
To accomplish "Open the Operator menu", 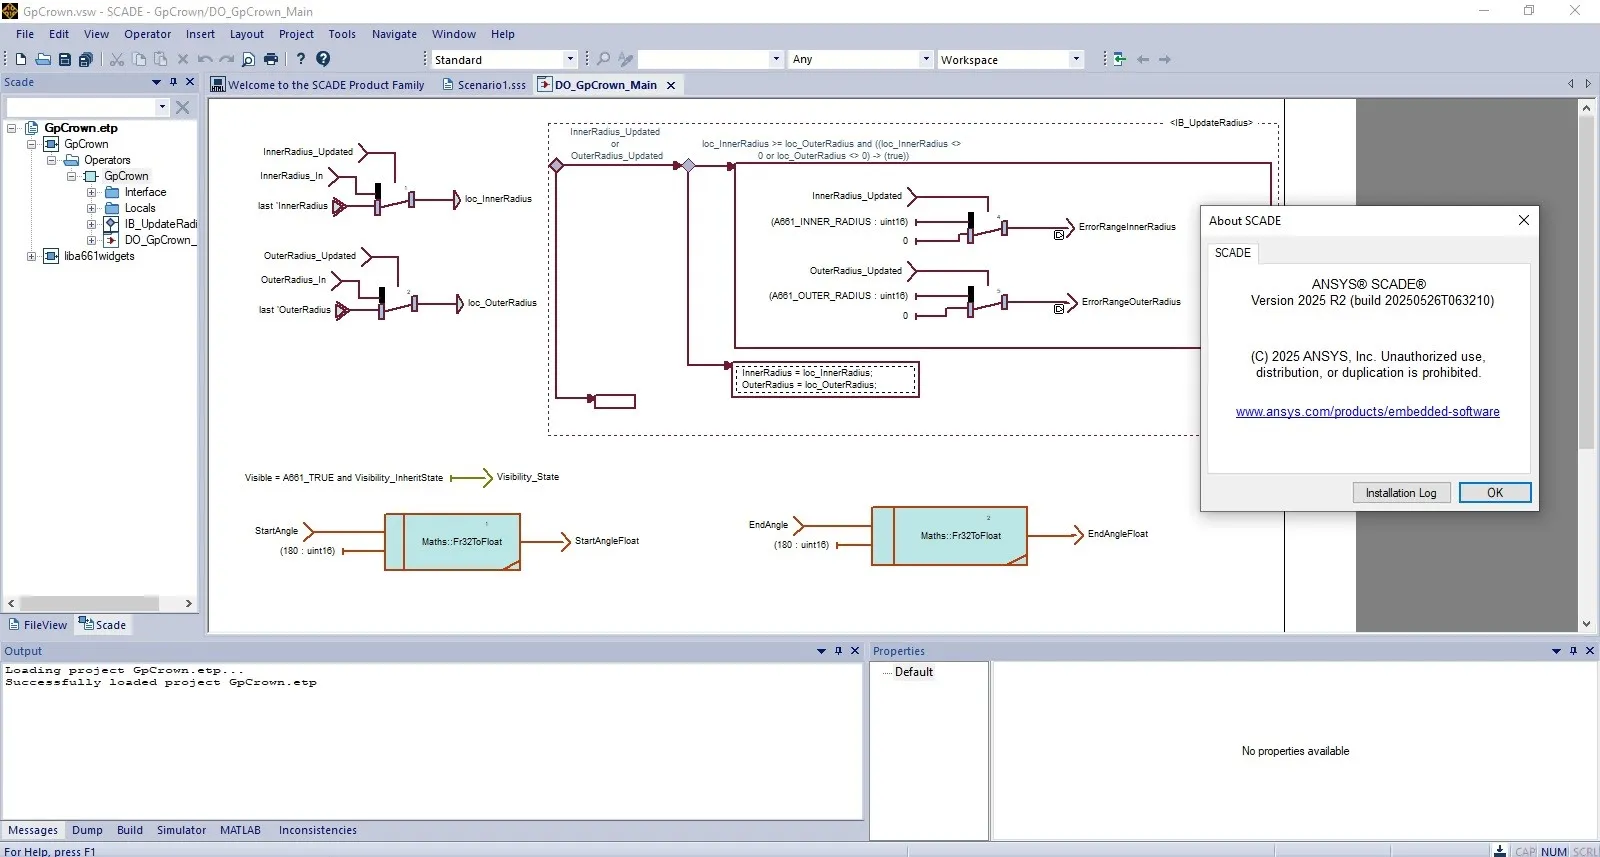I will (x=148, y=34).
